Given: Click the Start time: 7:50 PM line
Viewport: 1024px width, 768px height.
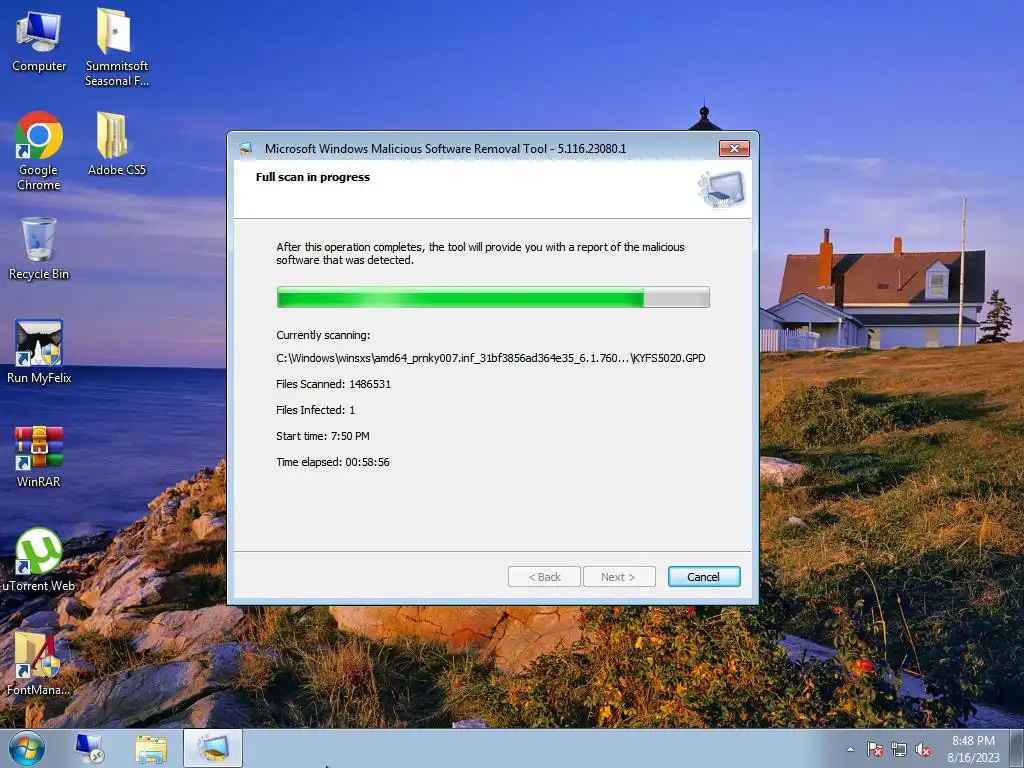Looking at the screenshot, I should tap(323, 436).
